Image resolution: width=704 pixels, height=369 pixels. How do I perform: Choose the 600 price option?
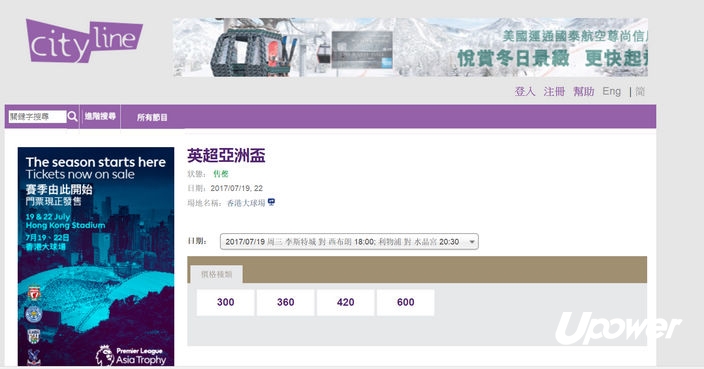(x=405, y=302)
